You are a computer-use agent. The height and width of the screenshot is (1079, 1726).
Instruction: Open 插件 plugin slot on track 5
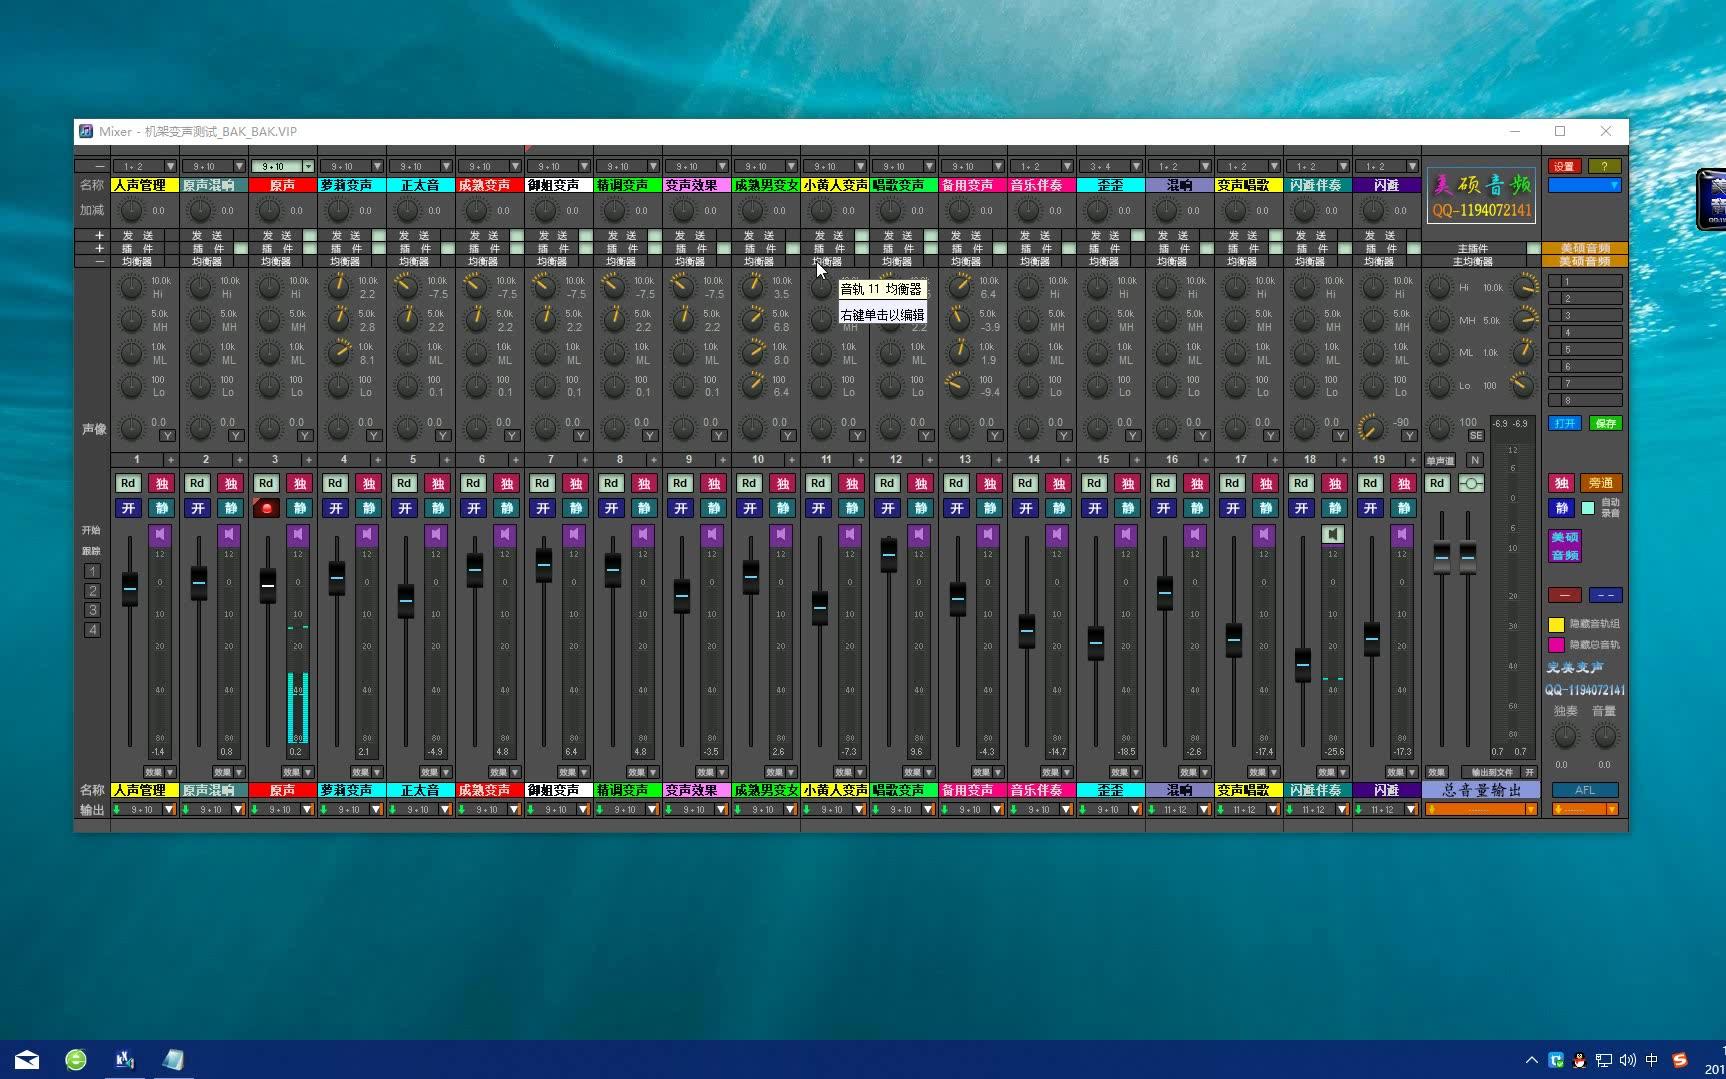coord(413,249)
